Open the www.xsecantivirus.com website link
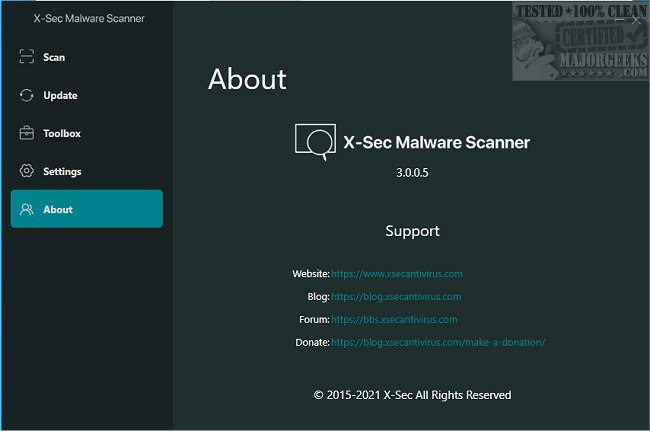The height and width of the screenshot is (431, 650). tap(396, 273)
